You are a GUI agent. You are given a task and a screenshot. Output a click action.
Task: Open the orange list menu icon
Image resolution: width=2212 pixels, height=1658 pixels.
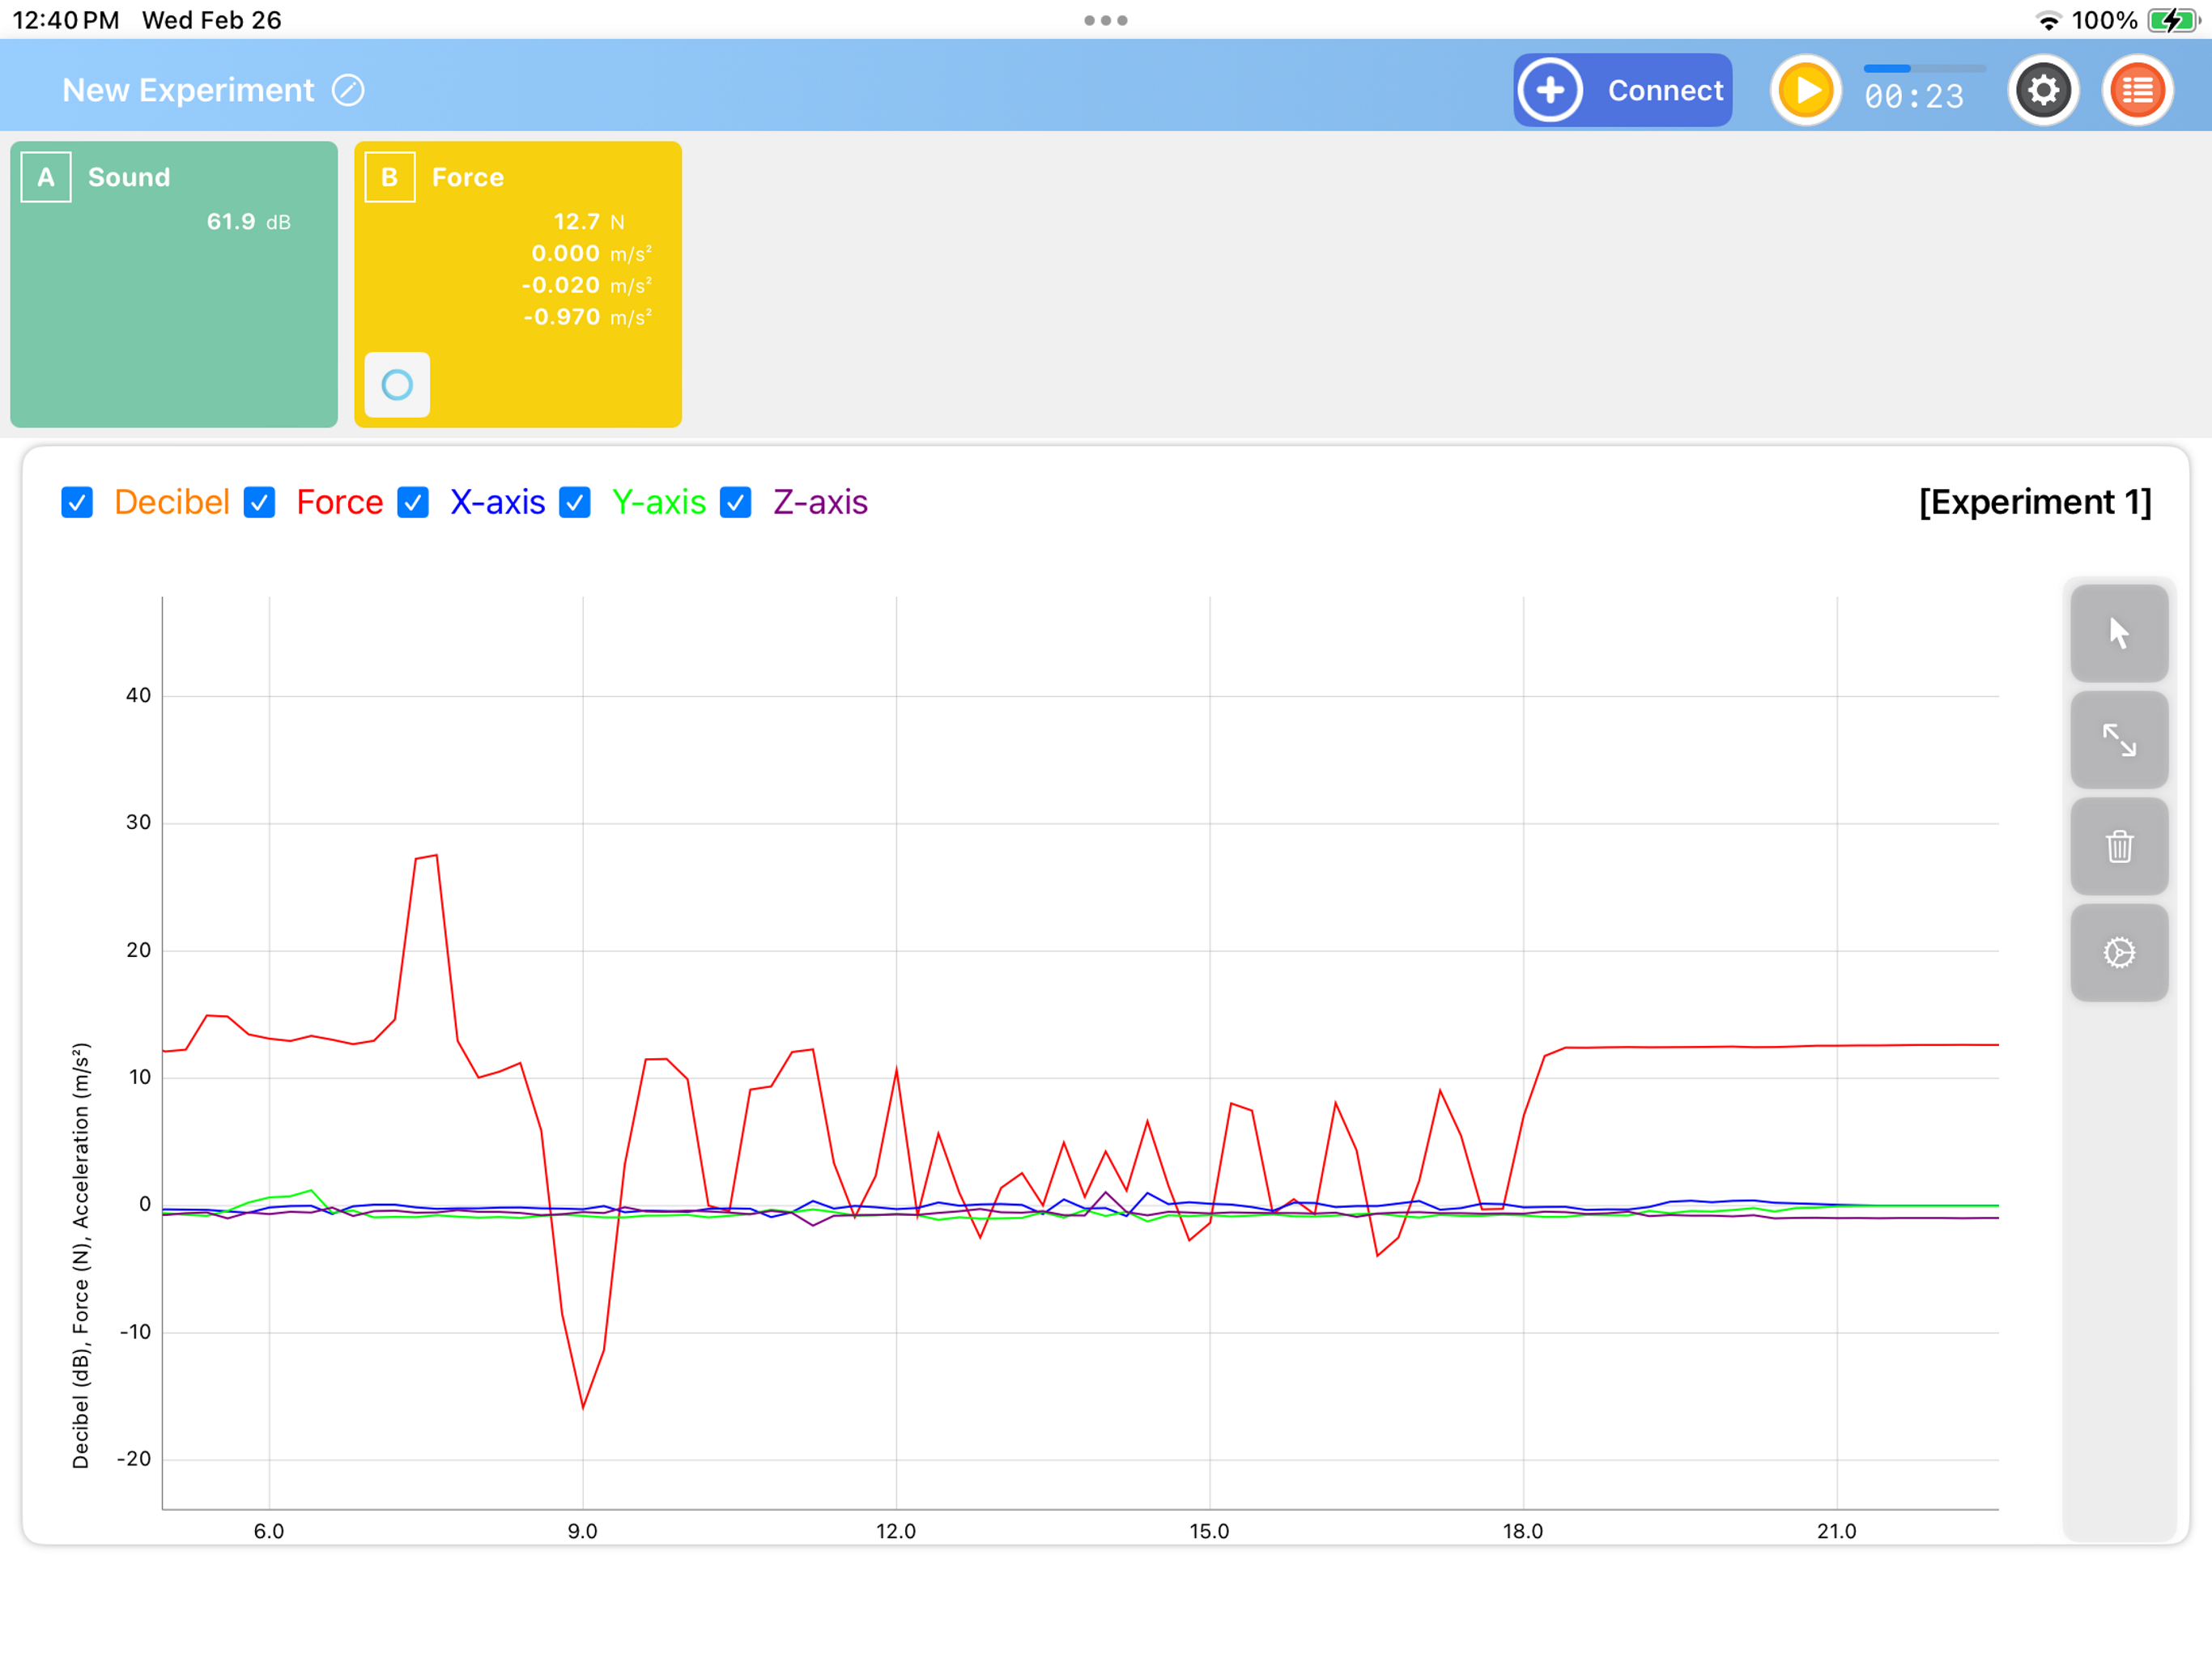[2138, 91]
